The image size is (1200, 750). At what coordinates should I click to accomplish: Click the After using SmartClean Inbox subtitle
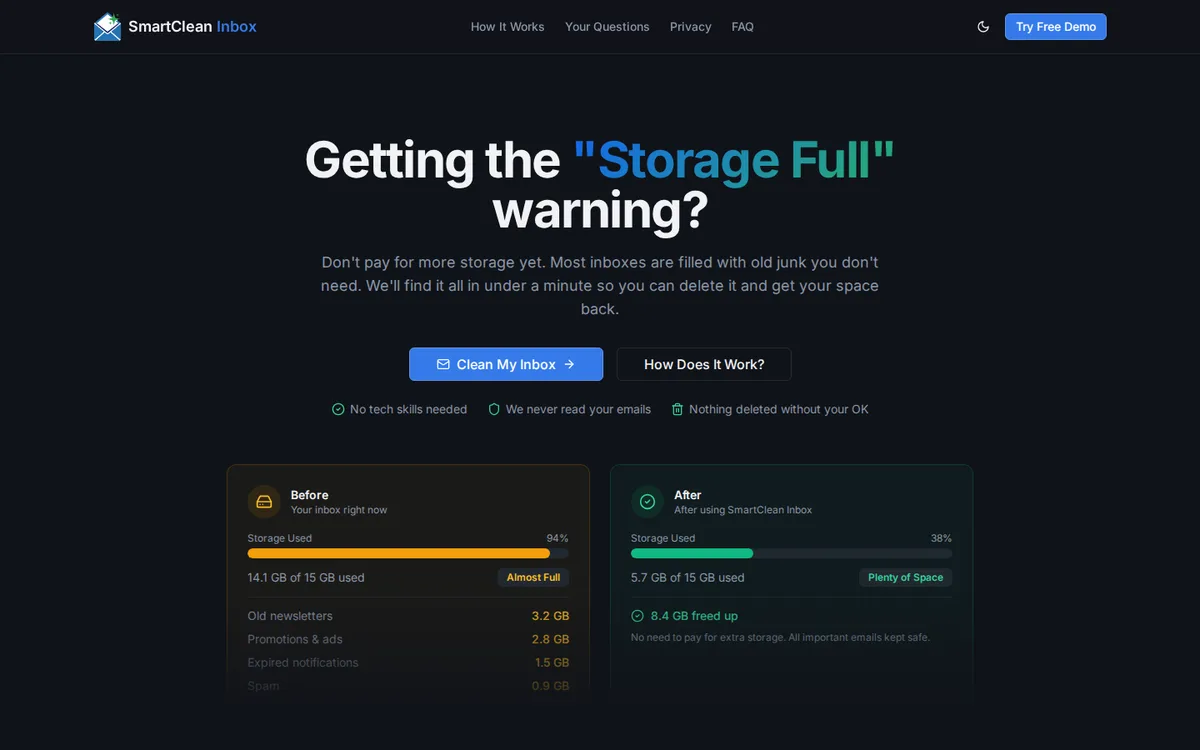(743, 510)
